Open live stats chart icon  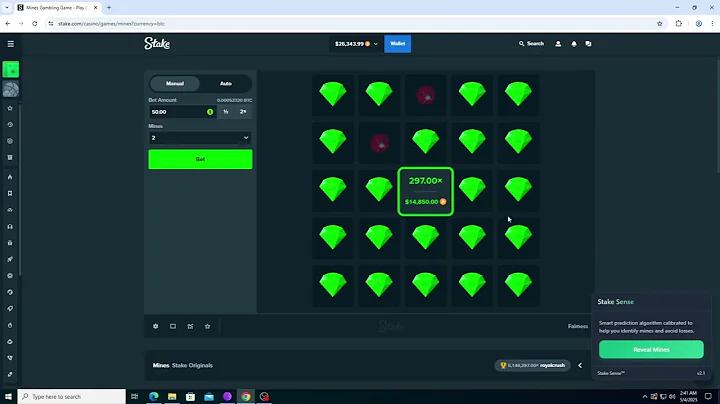(190, 326)
